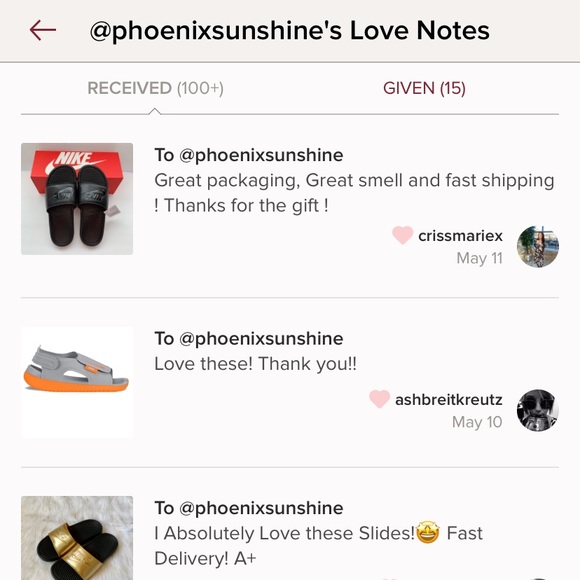This screenshot has width=580, height=580.
Task: Switch to the GIVEN (15) tab
Action: (x=424, y=88)
